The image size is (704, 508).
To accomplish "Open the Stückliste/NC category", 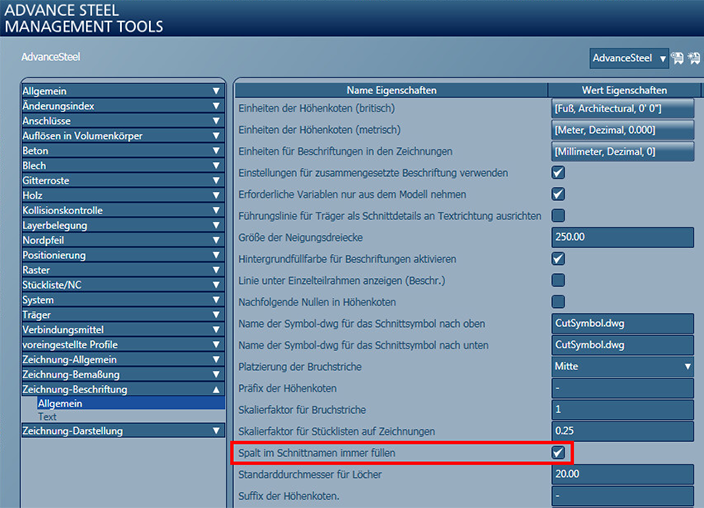I will [123, 285].
